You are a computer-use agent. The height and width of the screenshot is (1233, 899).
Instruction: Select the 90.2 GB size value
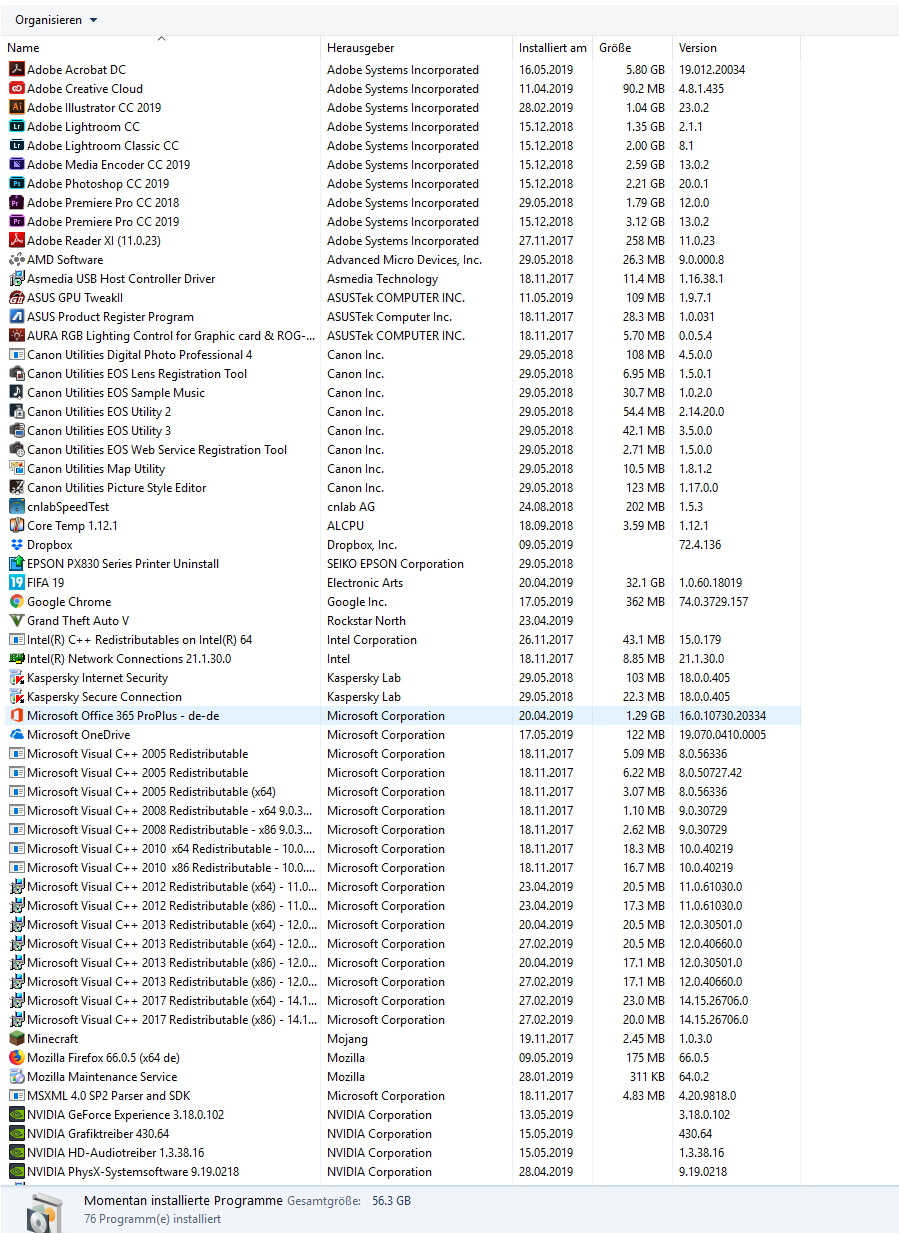tap(643, 89)
